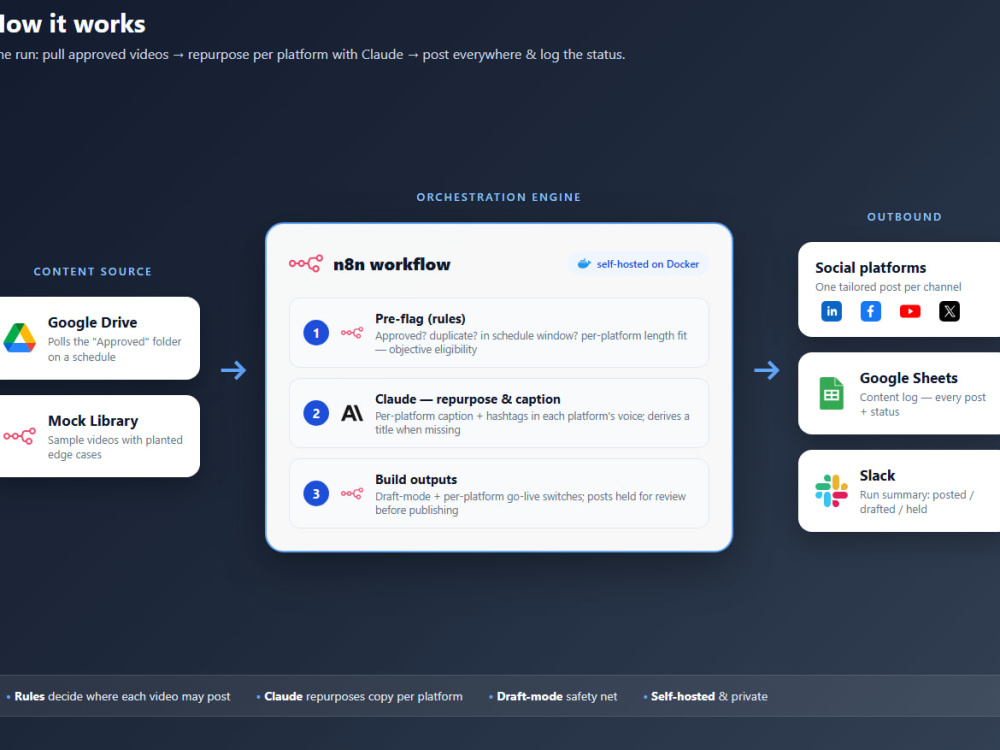This screenshot has width=1000, height=750.
Task: Click the Facebook icon under Social platforms
Action: coord(871,311)
